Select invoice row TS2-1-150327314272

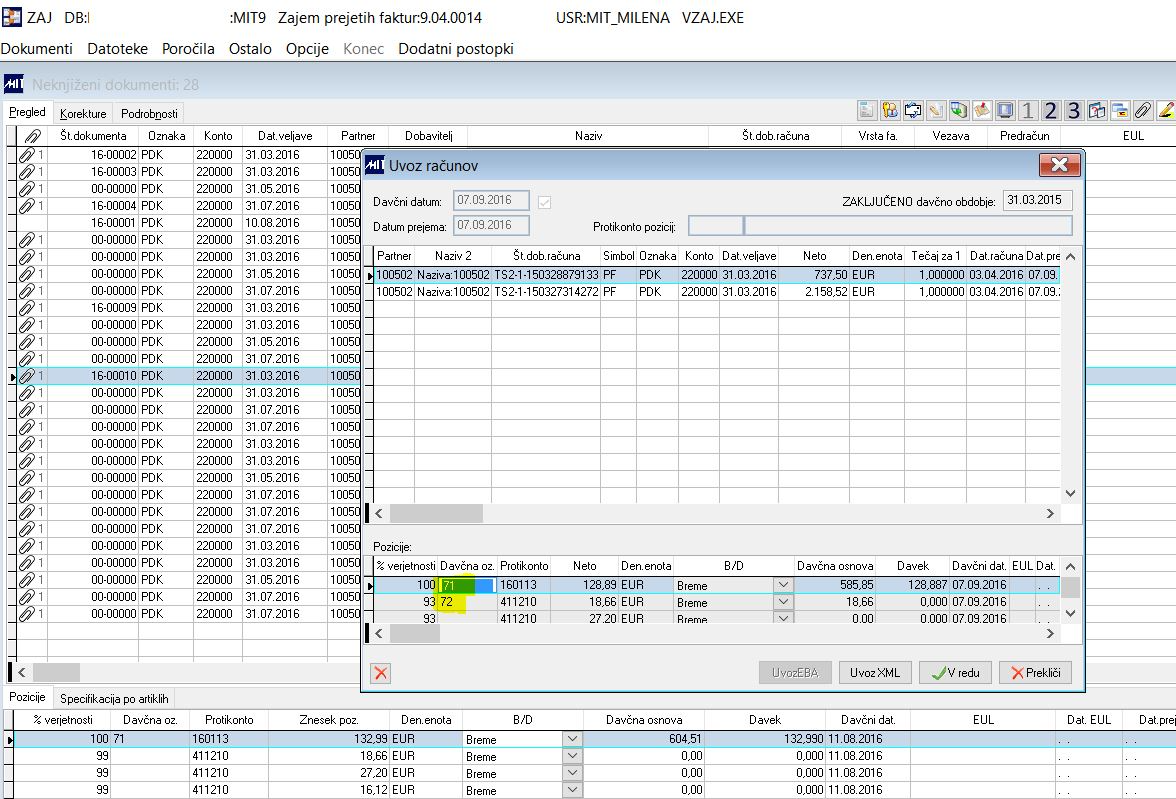(x=546, y=291)
